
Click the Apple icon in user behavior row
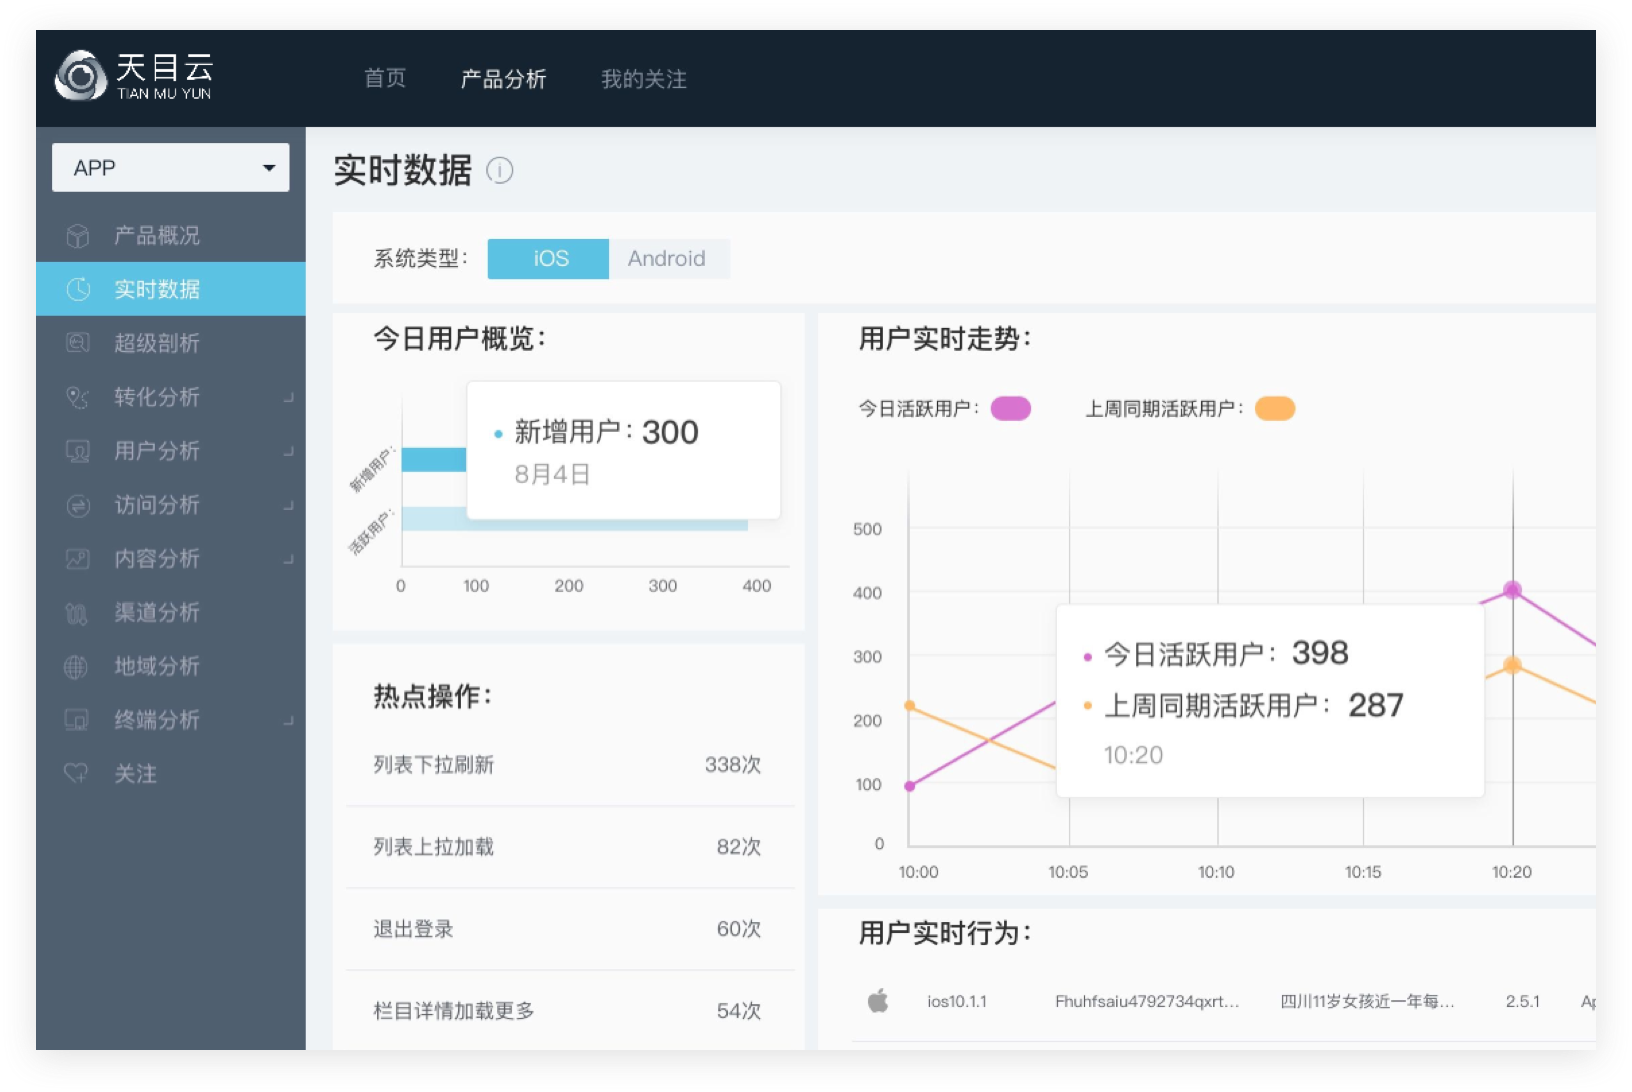(878, 1001)
